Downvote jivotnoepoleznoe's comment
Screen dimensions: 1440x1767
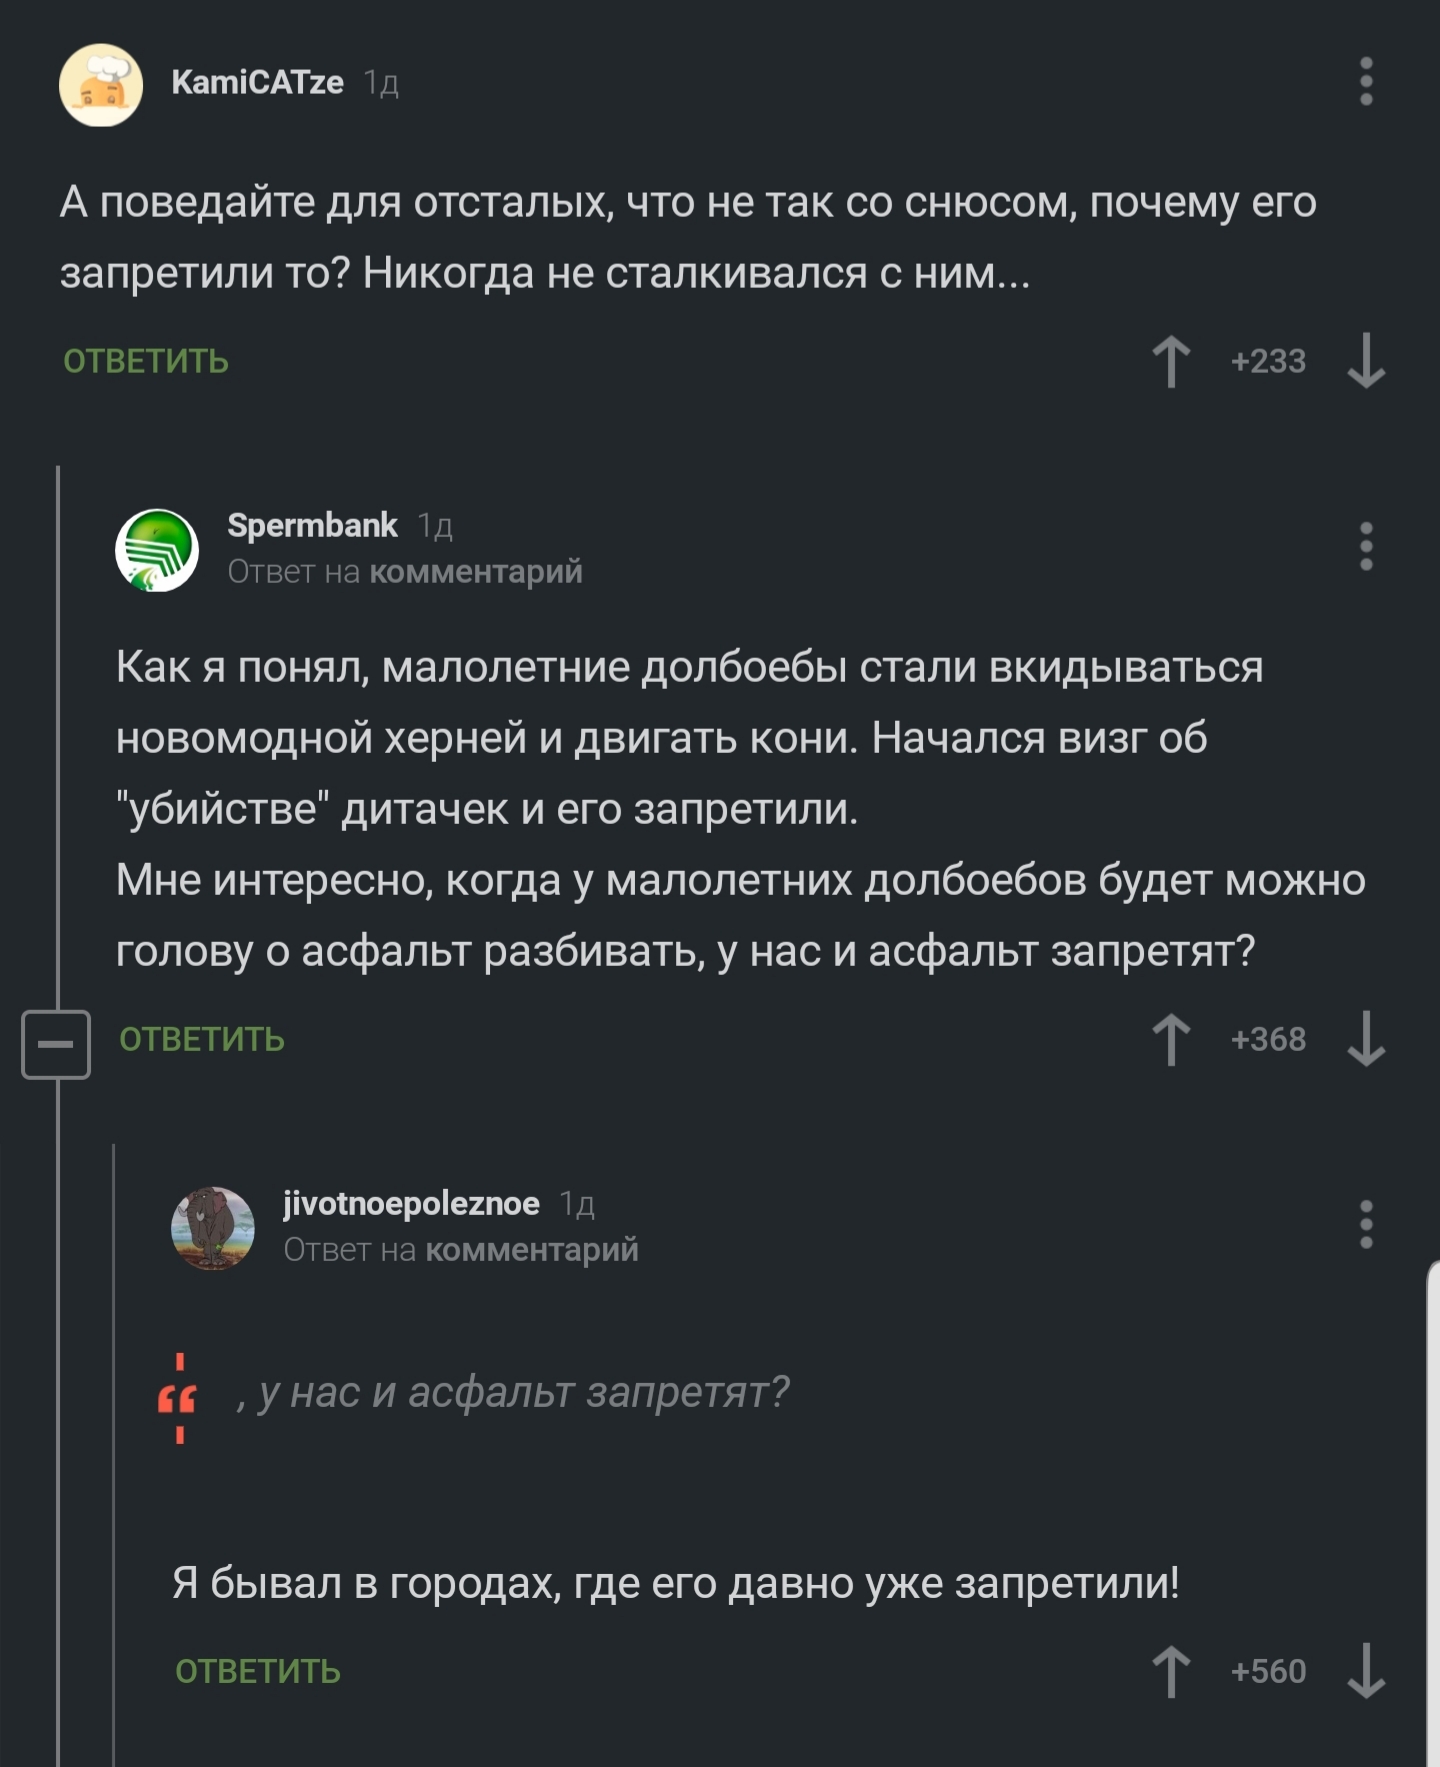[x=1365, y=1672]
